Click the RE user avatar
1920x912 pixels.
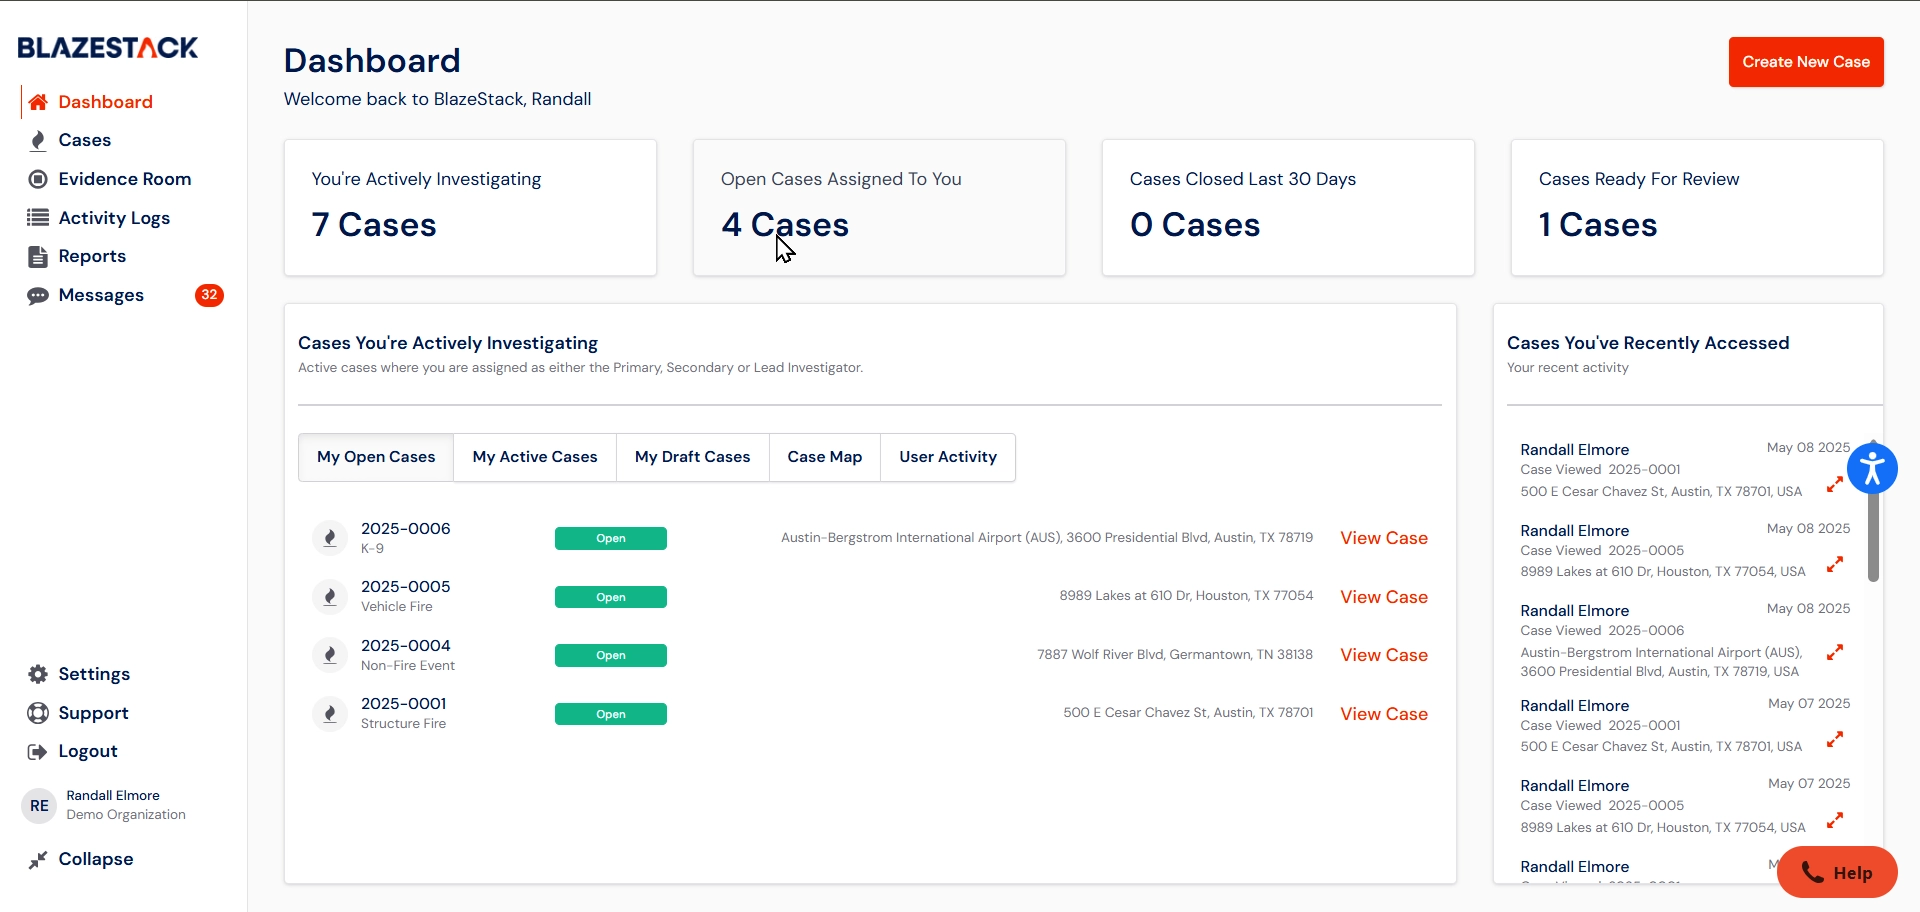(x=39, y=805)
